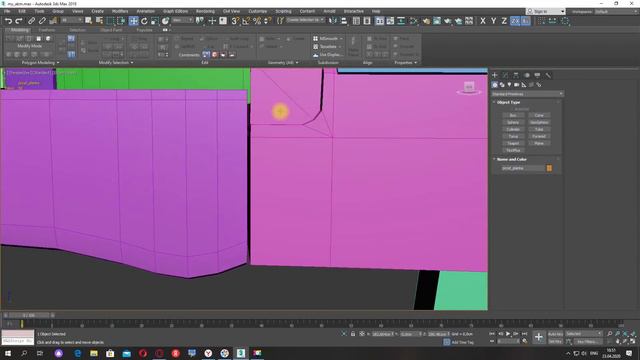Open the Create Selection Set dropdown

click(305, 20)
